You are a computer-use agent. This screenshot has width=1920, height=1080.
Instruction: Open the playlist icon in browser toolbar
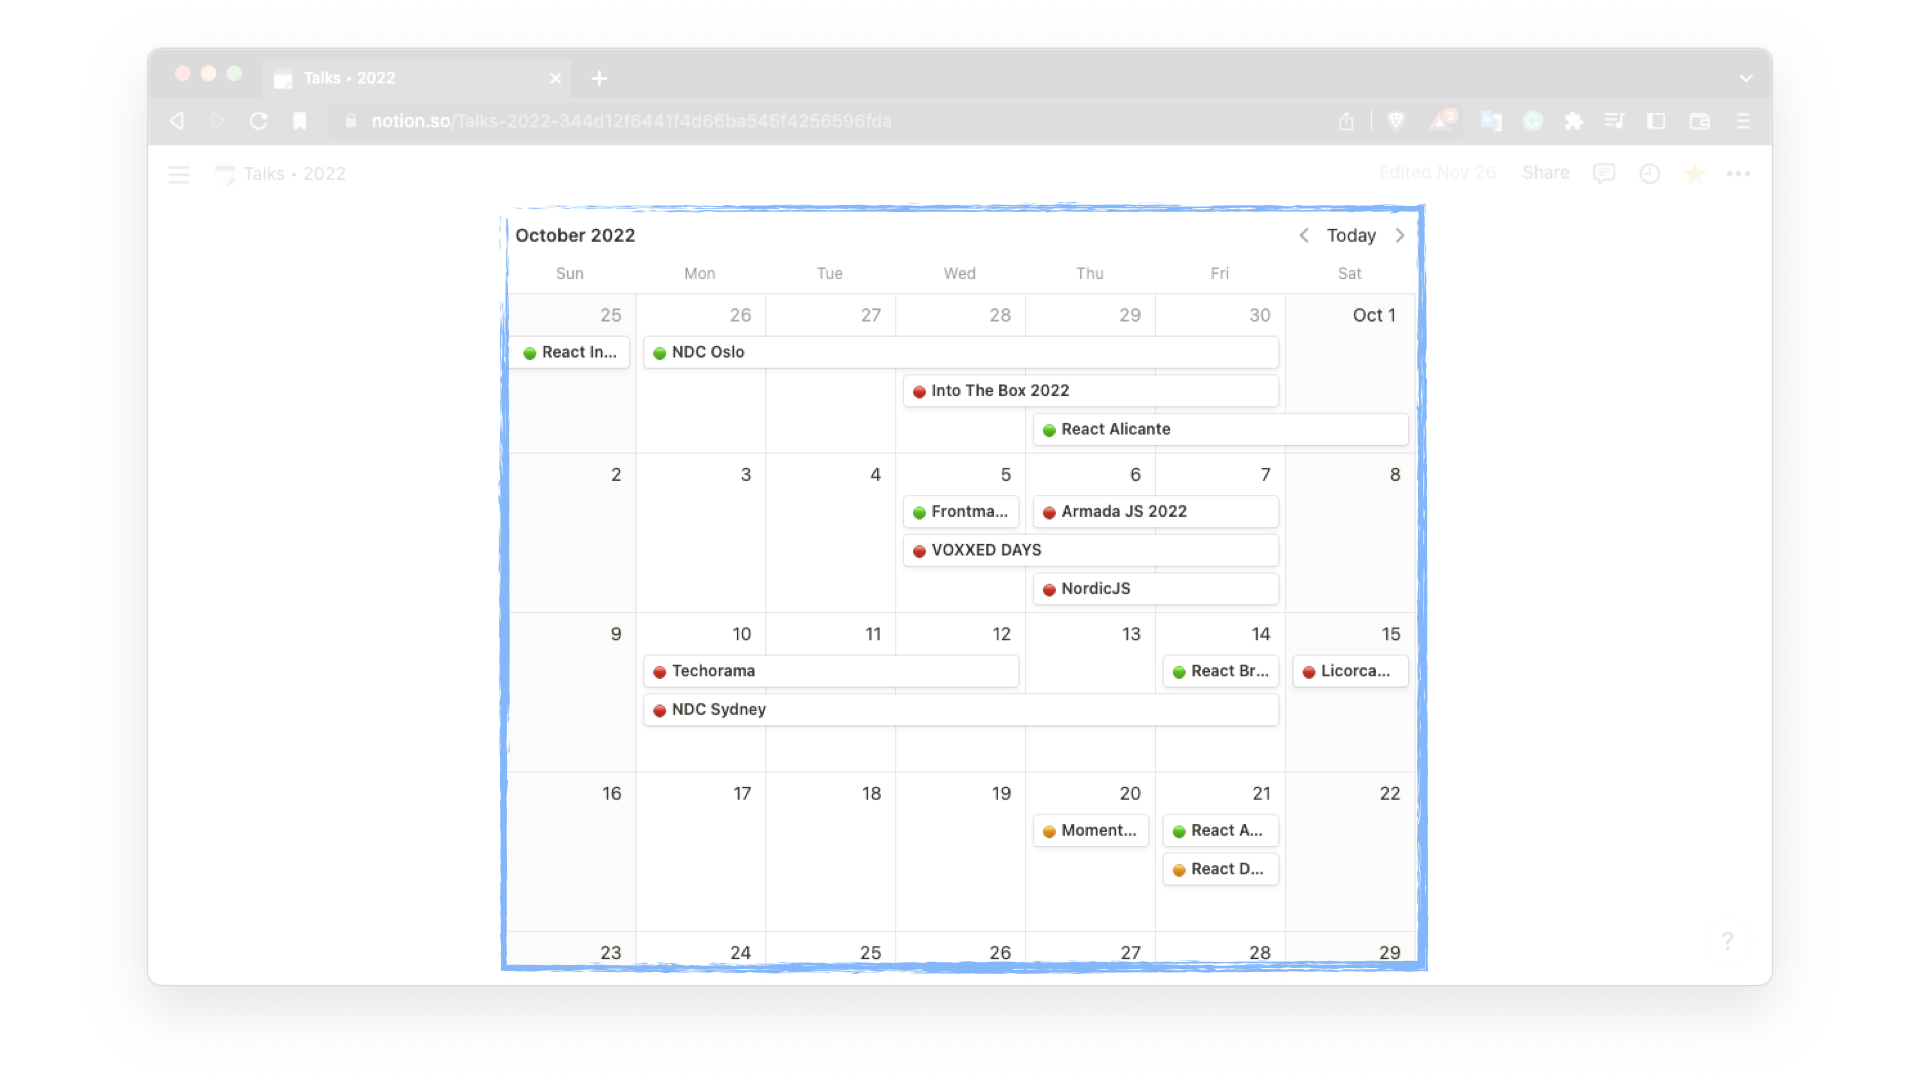click(x=1614, y=121)
